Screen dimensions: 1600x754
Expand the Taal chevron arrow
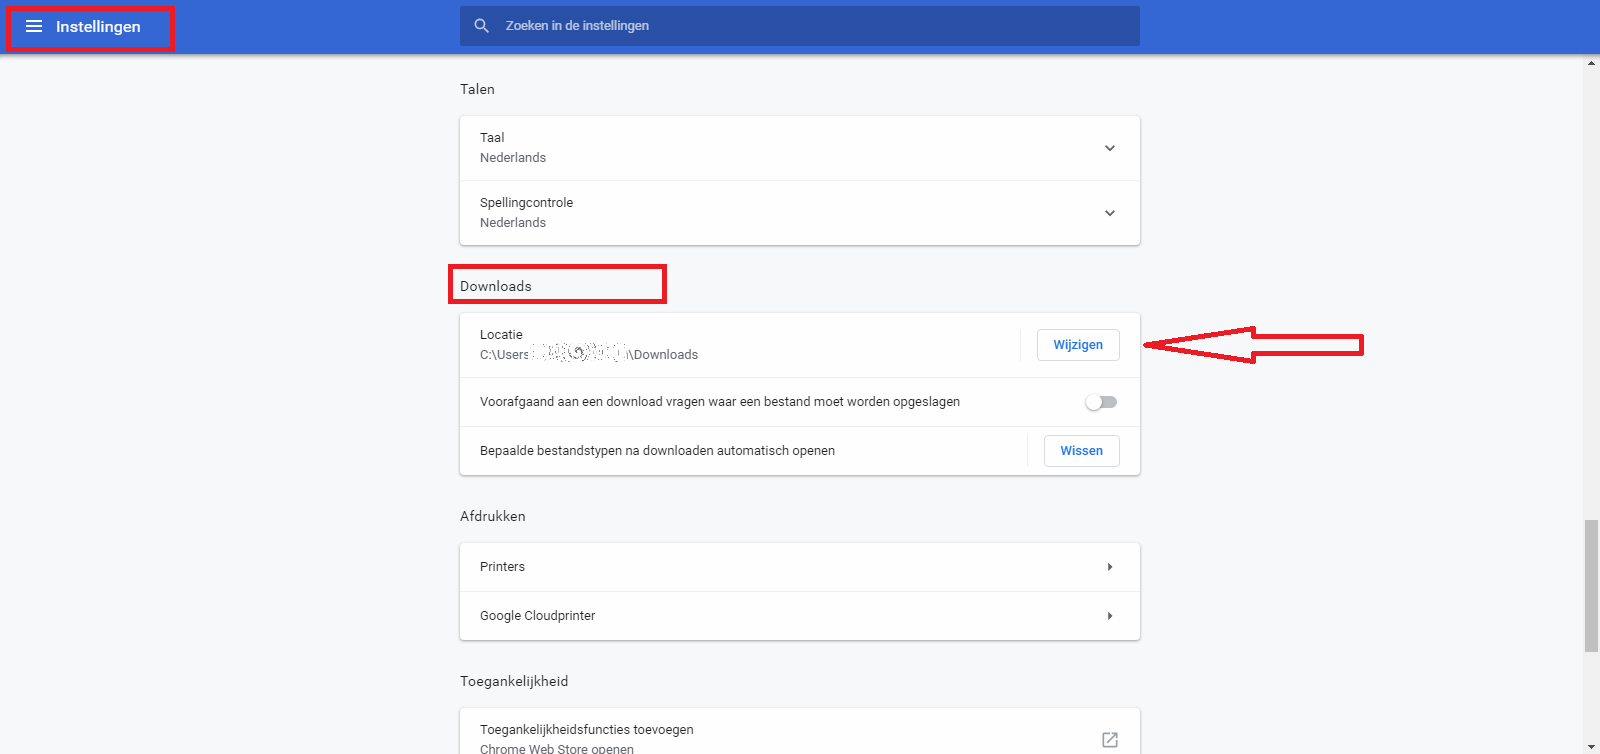[1109, 148]
